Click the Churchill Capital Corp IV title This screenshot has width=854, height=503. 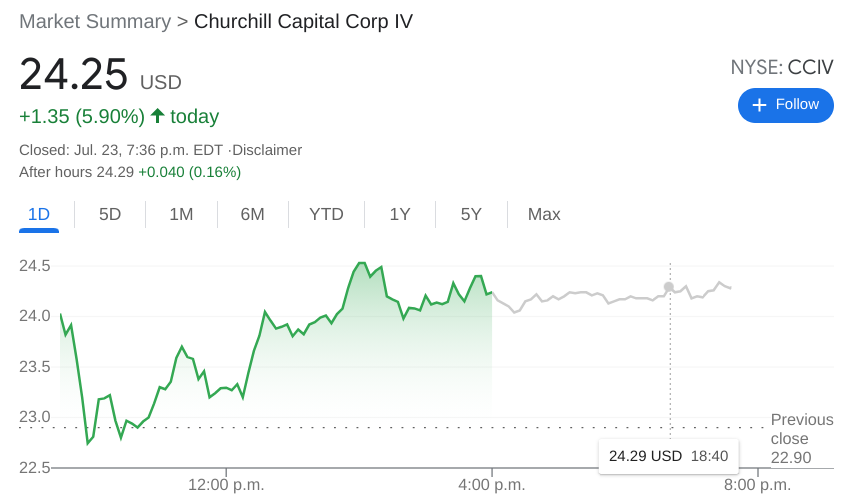[x=303, y=22]
